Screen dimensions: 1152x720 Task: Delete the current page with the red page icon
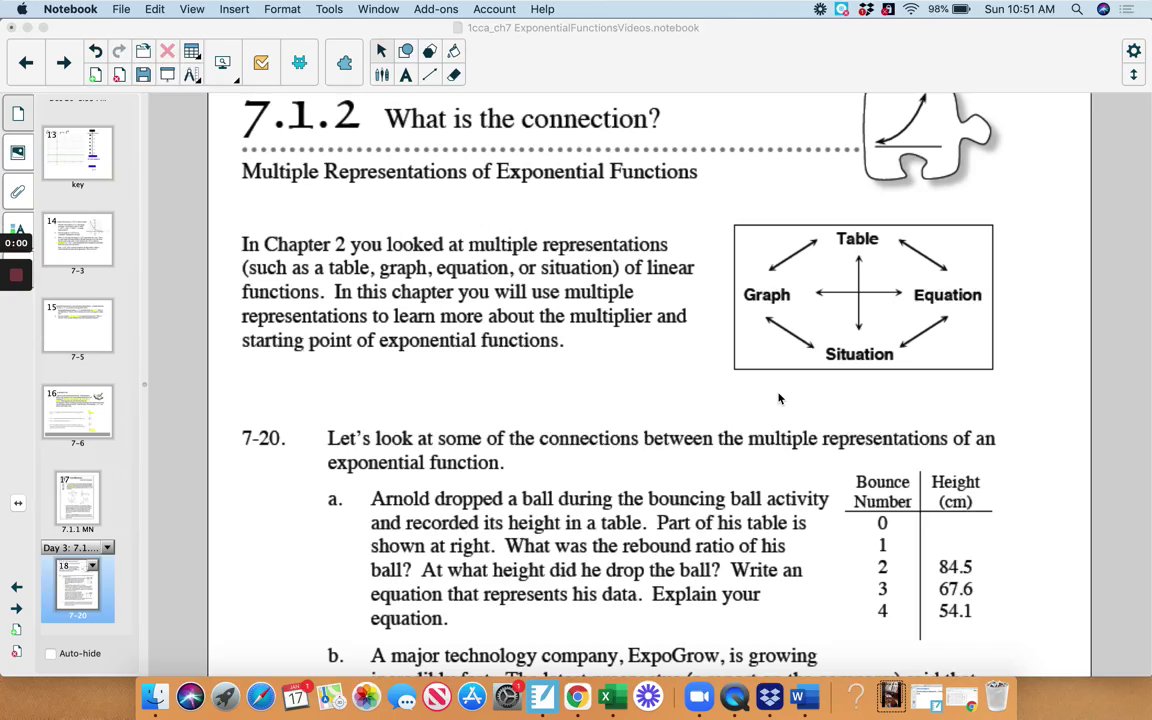click(119, 75)
